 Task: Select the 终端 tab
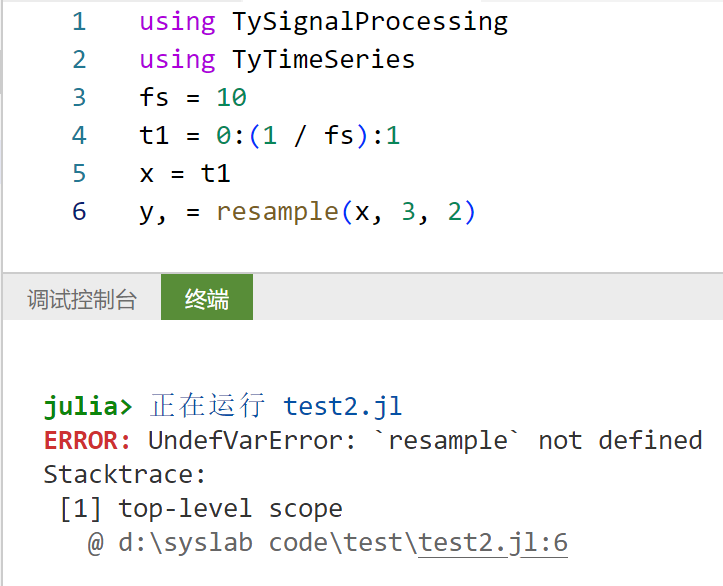coord(206,299)
